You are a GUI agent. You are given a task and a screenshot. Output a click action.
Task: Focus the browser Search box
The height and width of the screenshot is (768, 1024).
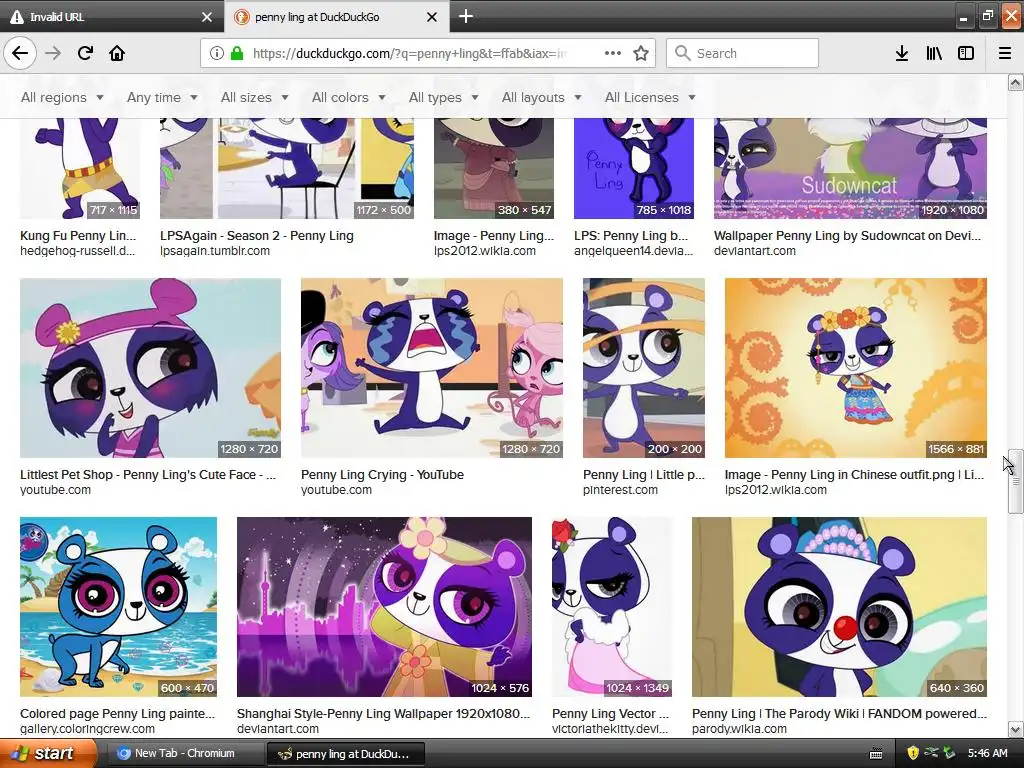pyautogui.click(x=742, y=53)
